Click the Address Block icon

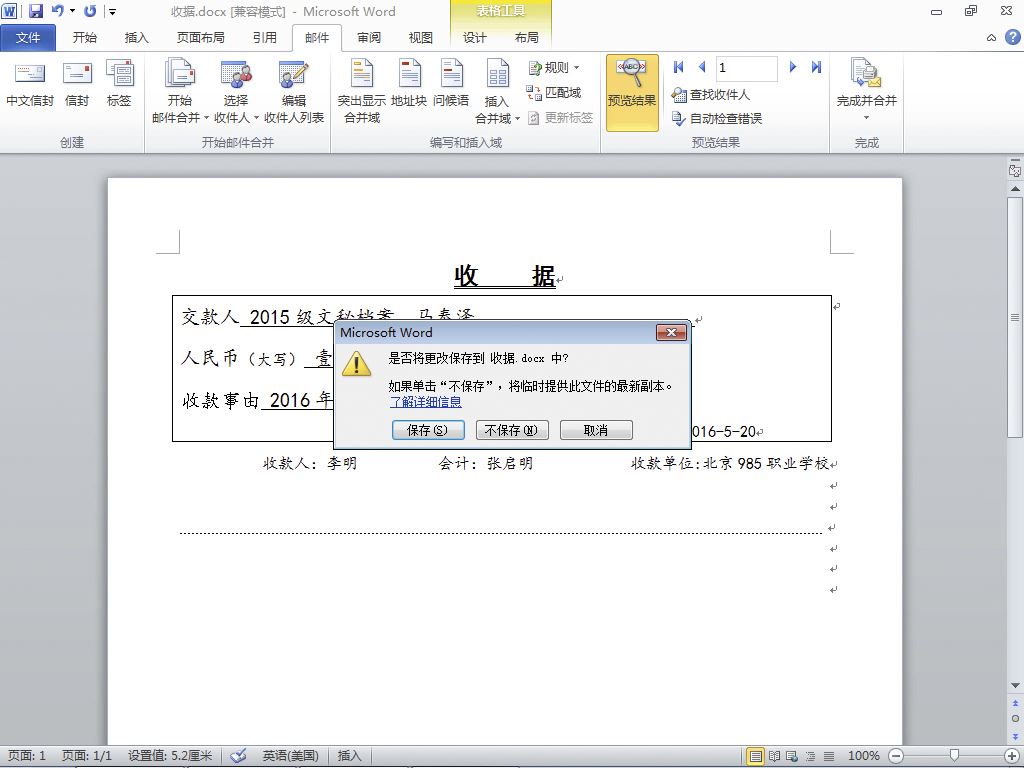click(409, 84)
